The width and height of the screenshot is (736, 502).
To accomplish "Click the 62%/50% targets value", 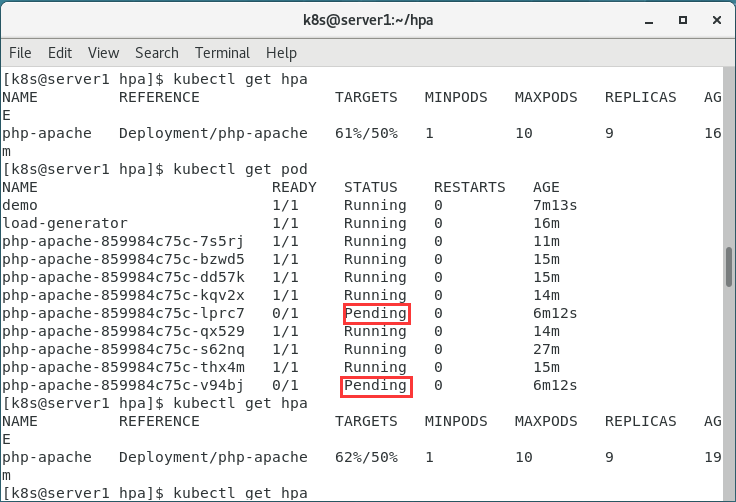I will pyautogui.click(x=366, y=457).
